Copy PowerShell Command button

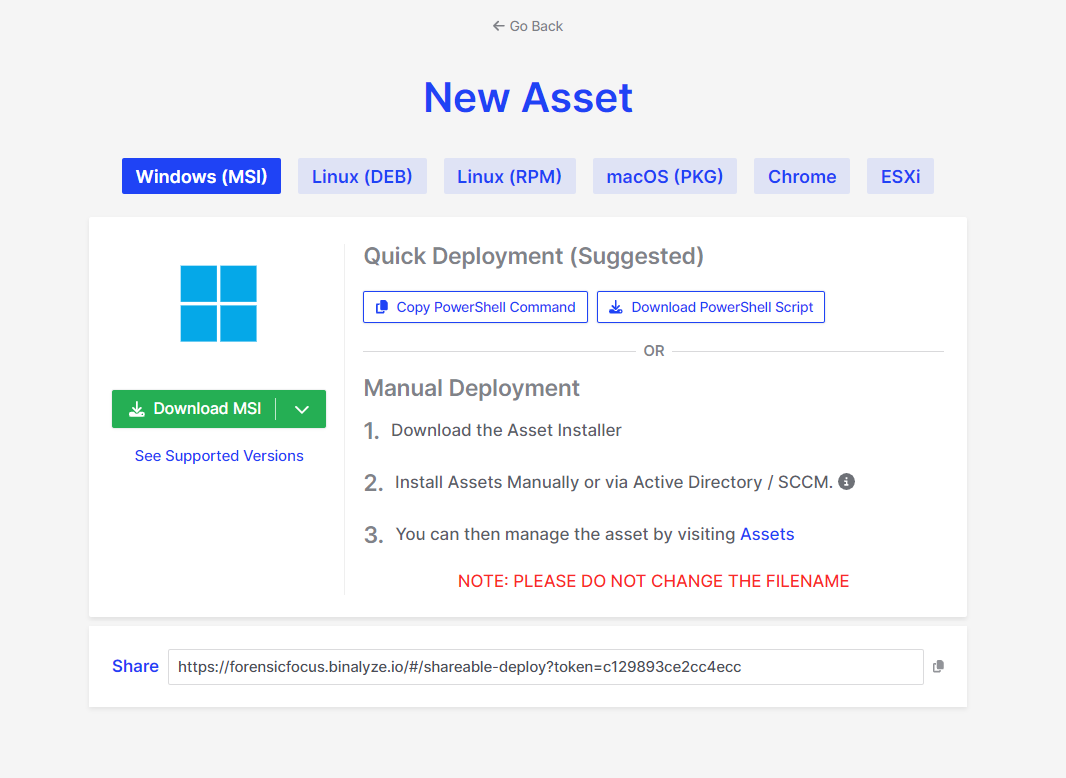tap(475, 307)
